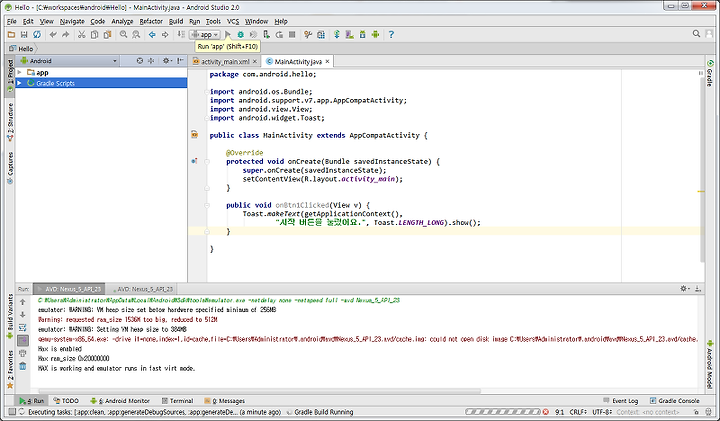The width and height of the screenshot is (720, 421).
Task: Navigate forward with right arrow icon
Action: coord(165,34)
